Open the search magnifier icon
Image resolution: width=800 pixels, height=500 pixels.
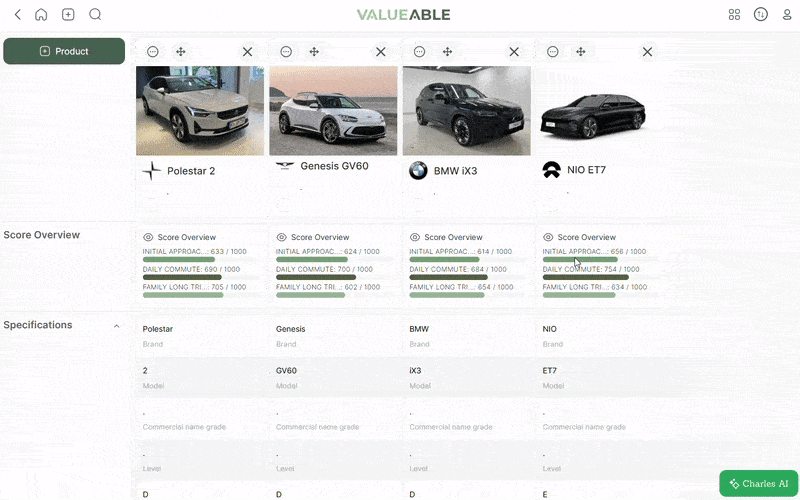pyautogui.click(x=95, y=15)
